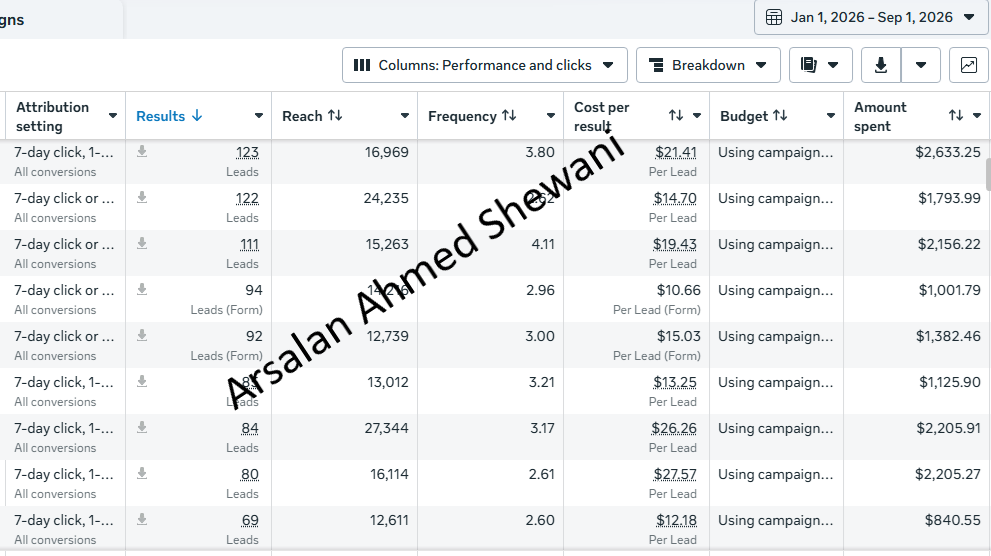
Task: Sort by the Frequency column header
Action: (472, 116)
